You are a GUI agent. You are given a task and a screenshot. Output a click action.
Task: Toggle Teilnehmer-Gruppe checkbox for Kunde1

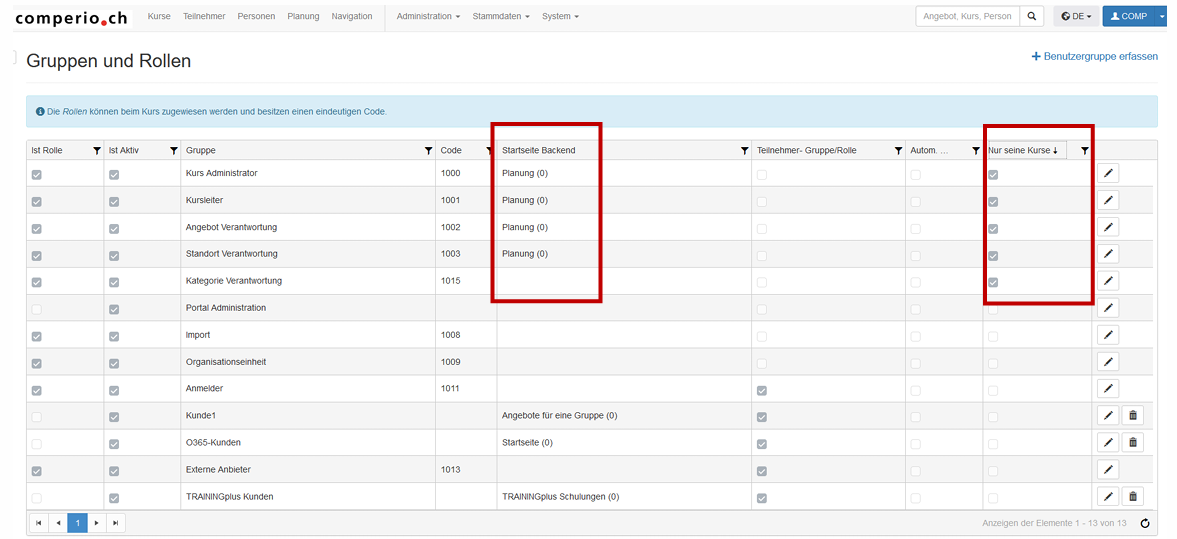point(762,417)
